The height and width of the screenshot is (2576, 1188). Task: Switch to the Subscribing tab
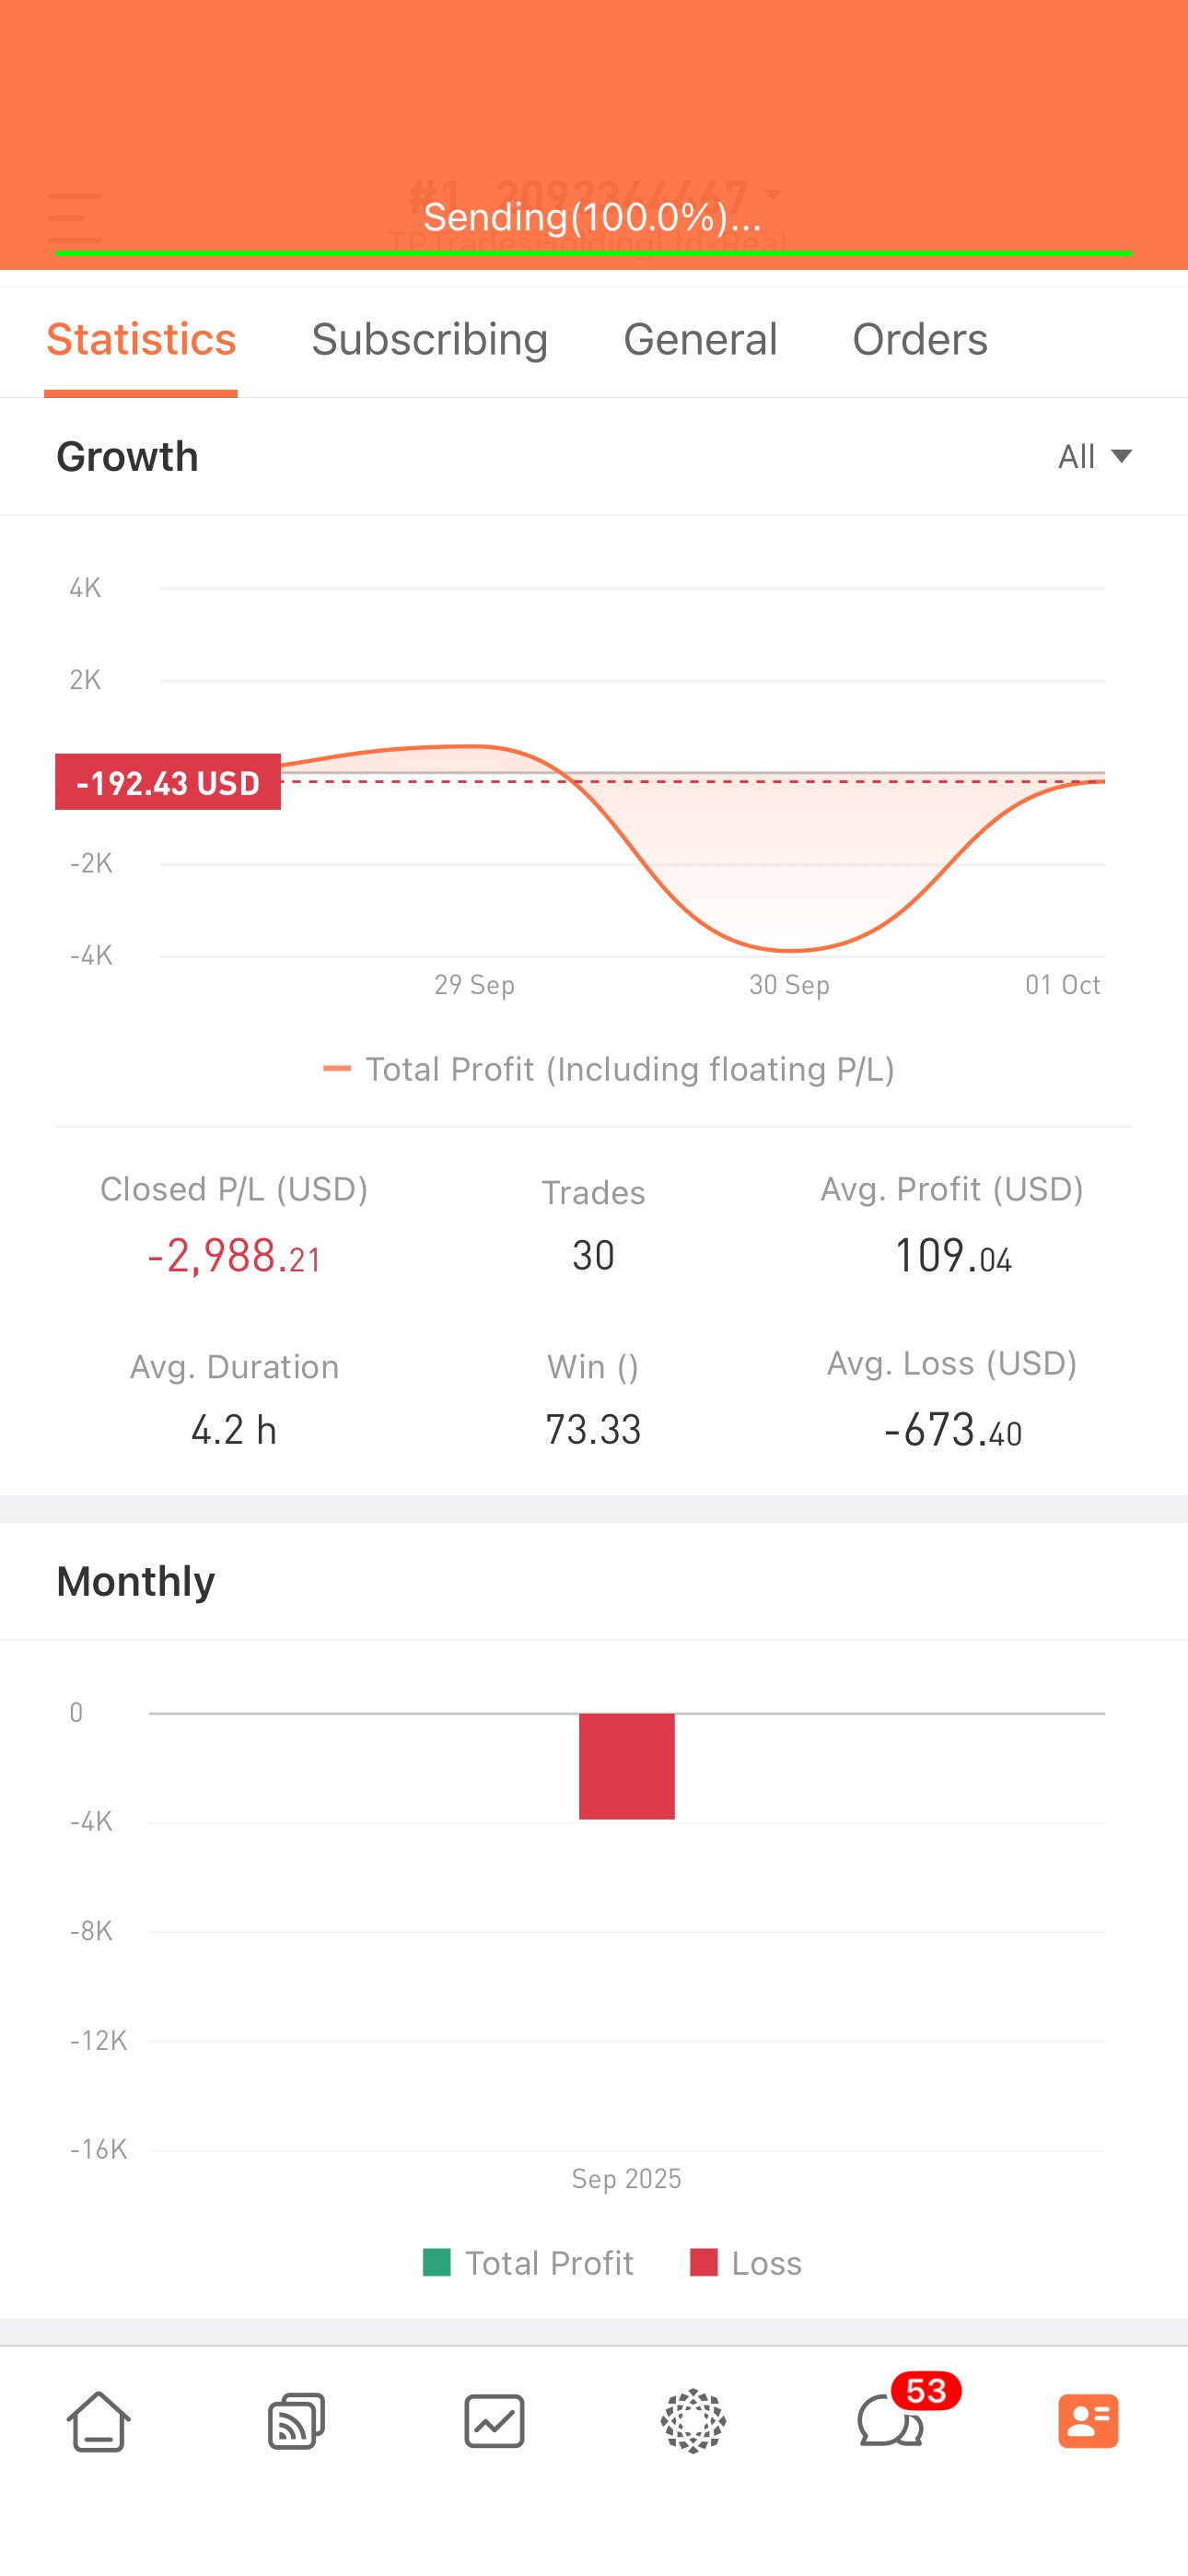(429, 340)
